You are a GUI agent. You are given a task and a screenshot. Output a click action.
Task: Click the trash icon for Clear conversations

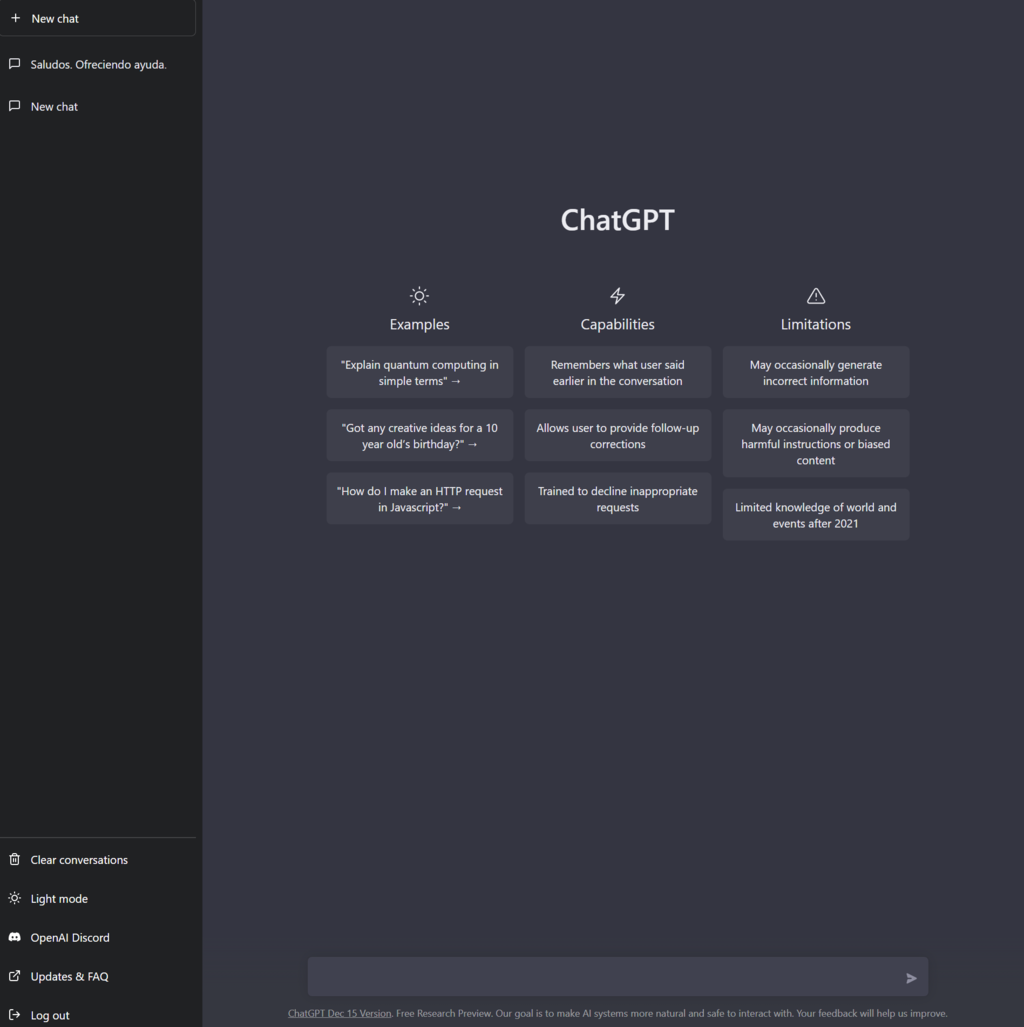pyautogui.click(x=15, y=859)
